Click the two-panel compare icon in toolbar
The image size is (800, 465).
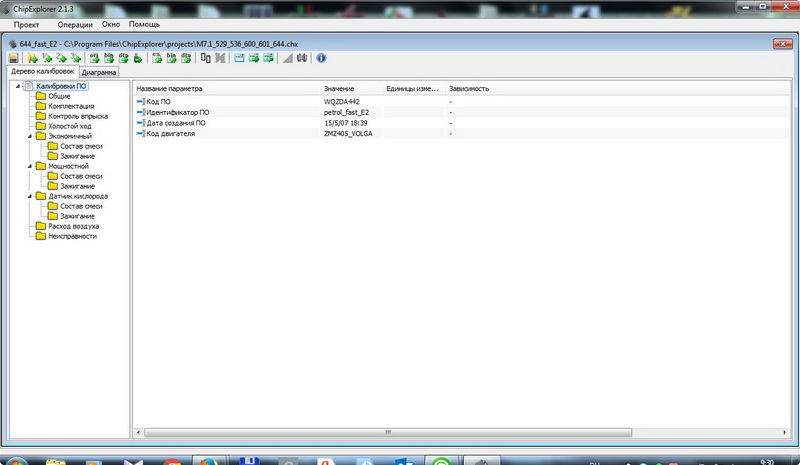point(205,58)
